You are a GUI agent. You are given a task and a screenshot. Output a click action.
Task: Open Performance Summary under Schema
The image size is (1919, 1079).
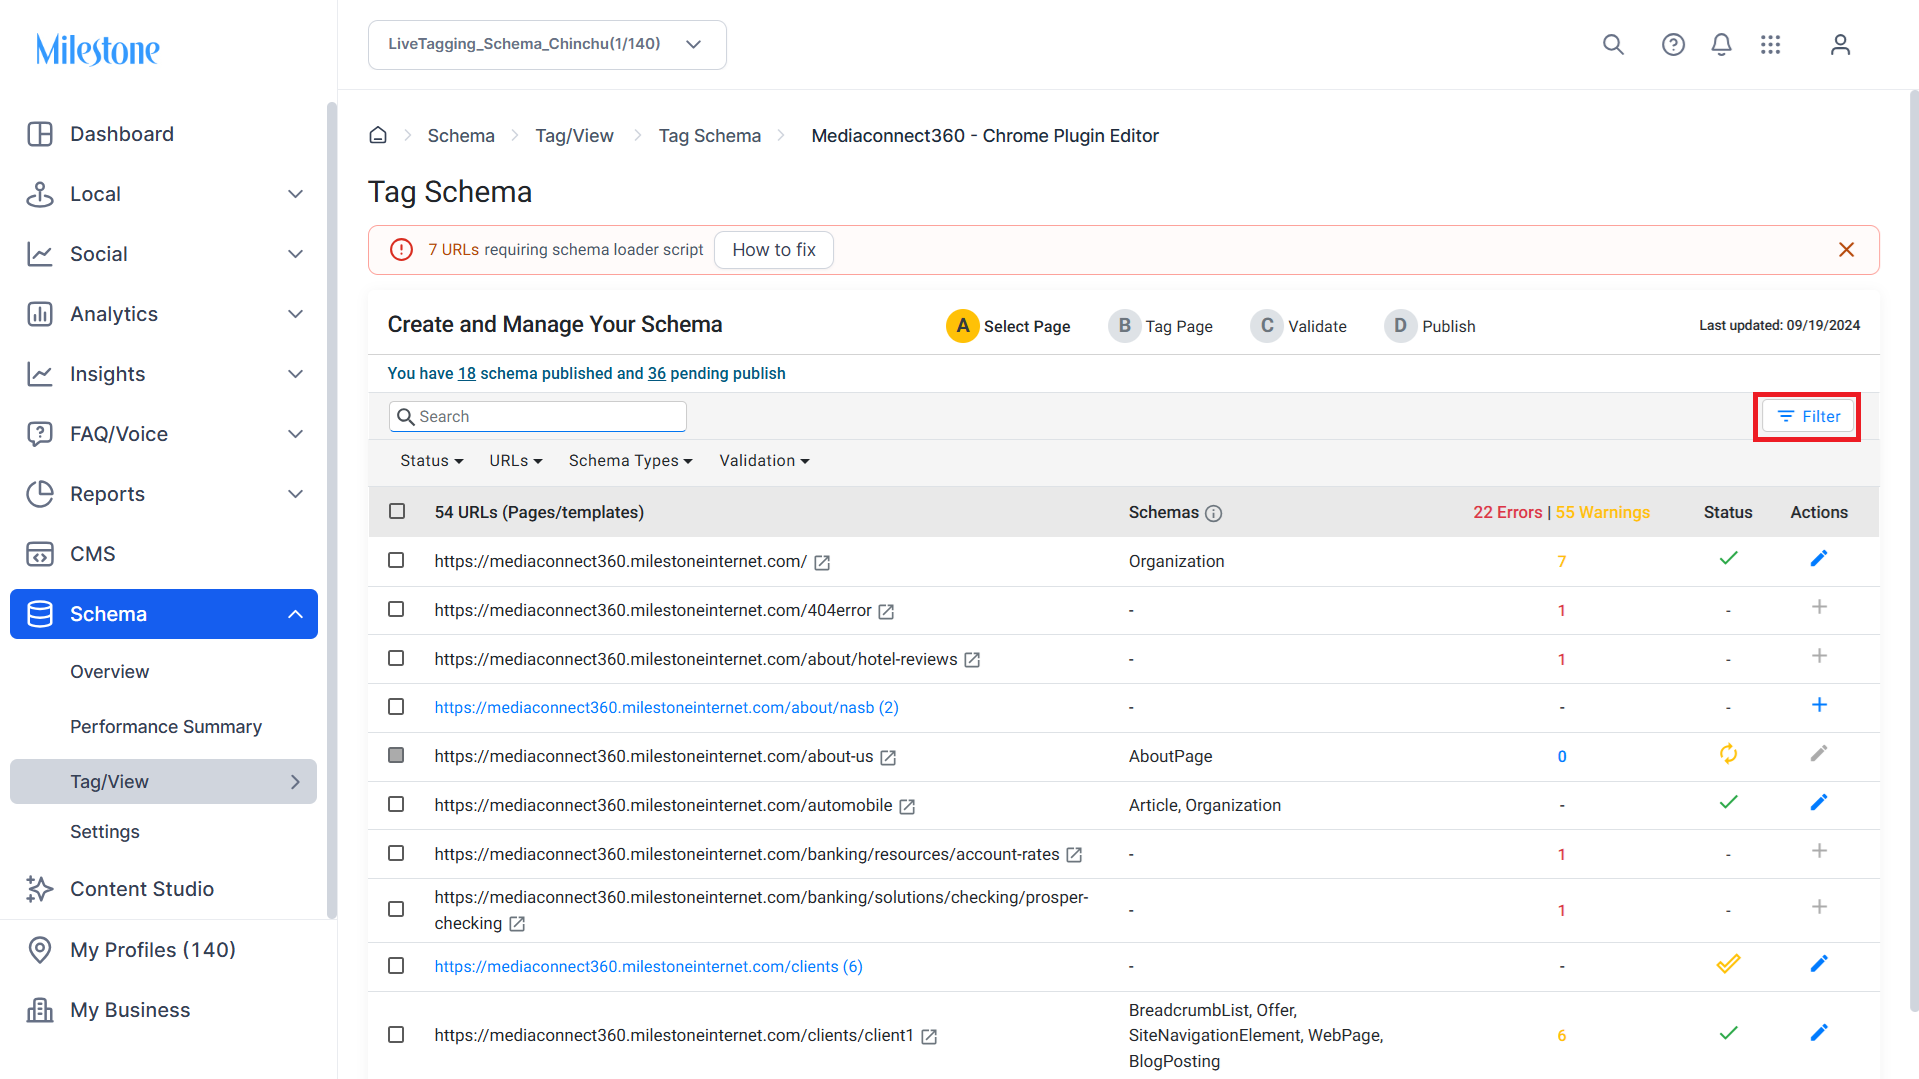(x=166, y=727)
